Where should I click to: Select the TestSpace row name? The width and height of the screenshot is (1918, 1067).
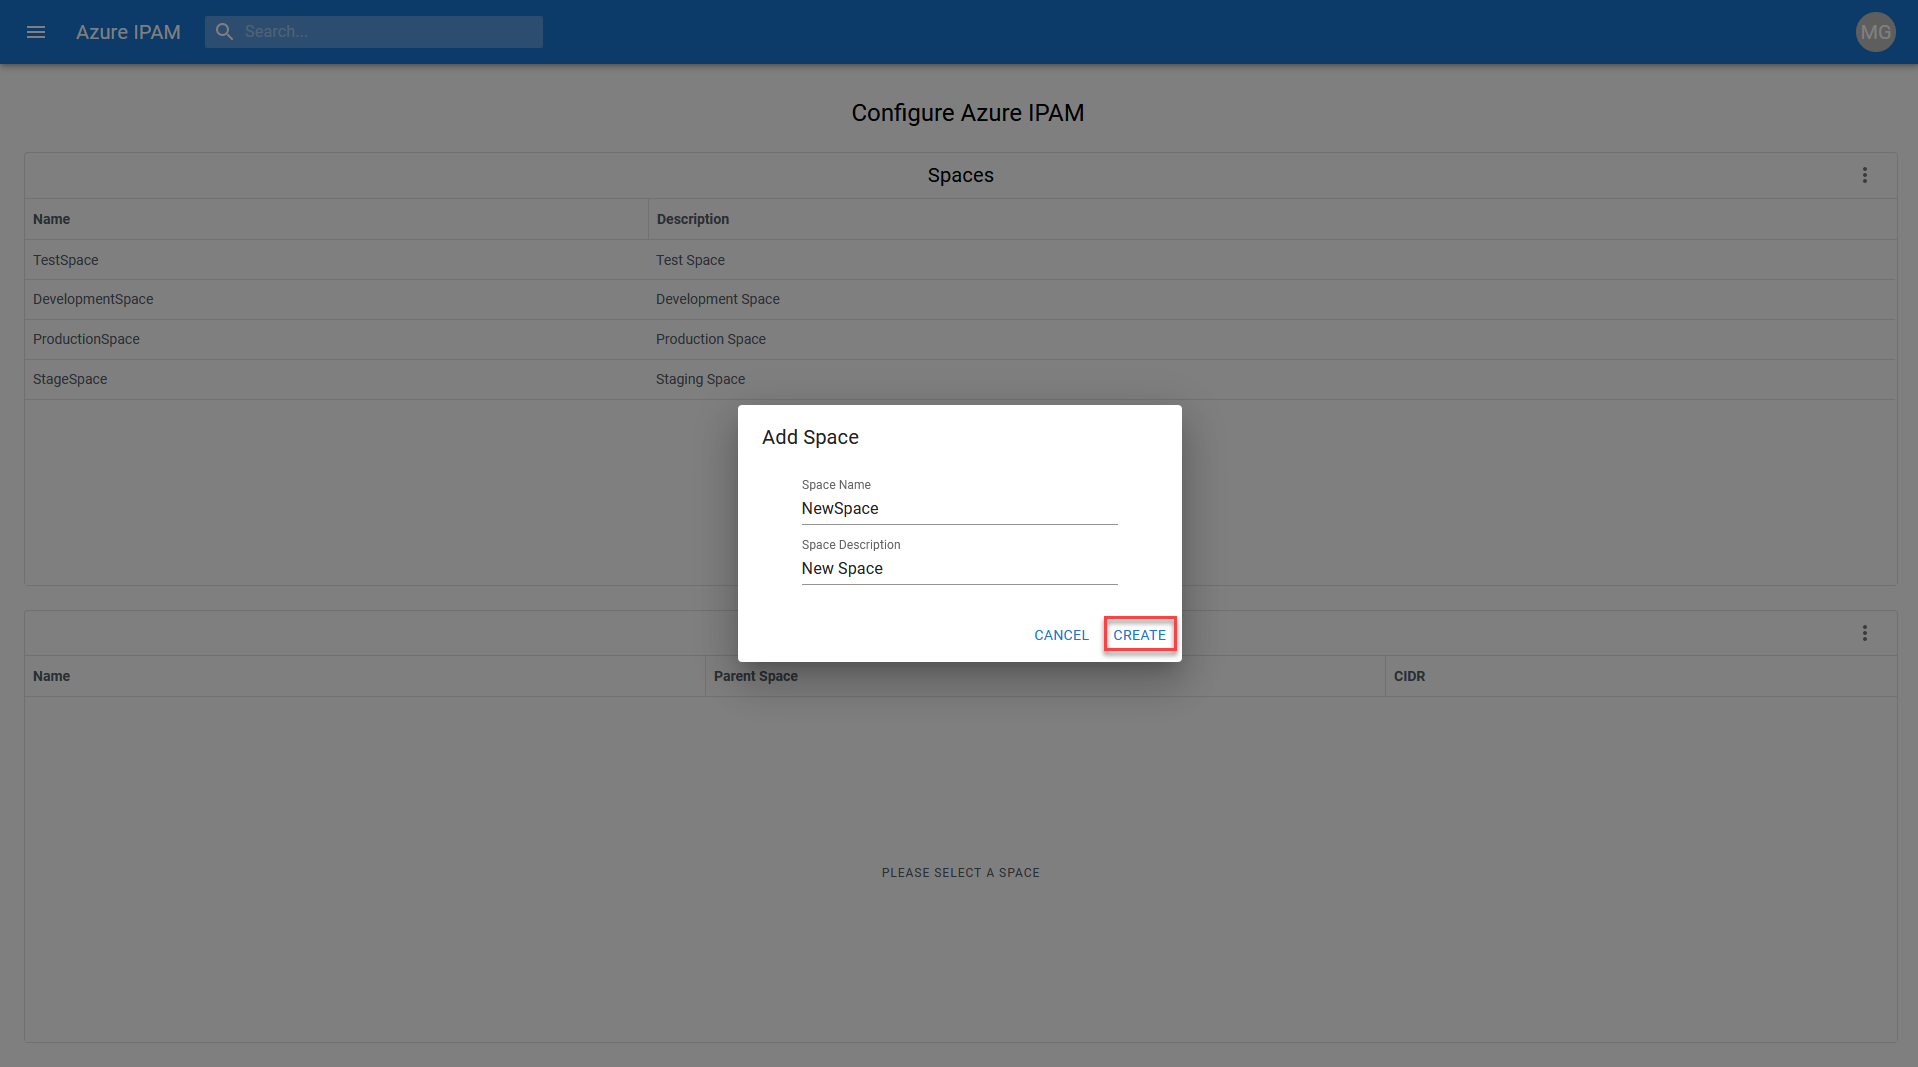coord(66,260)
